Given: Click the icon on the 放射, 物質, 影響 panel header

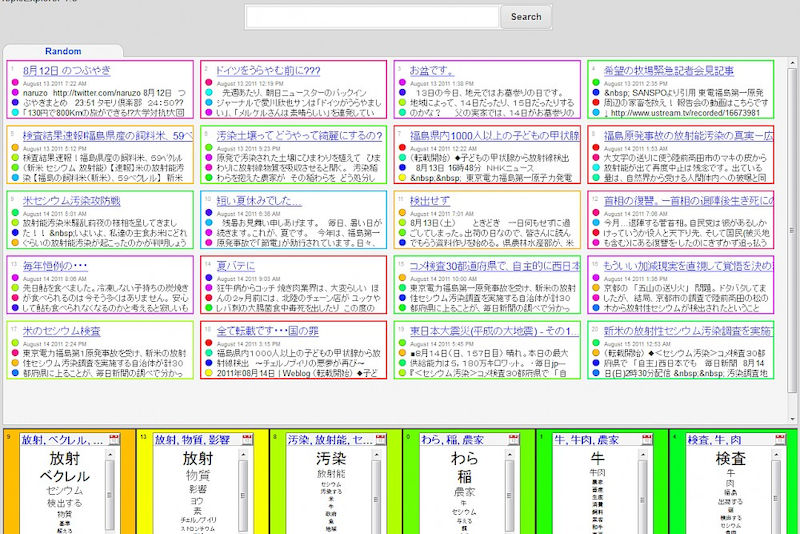Looking at the screenshot, I should point(247,439).
